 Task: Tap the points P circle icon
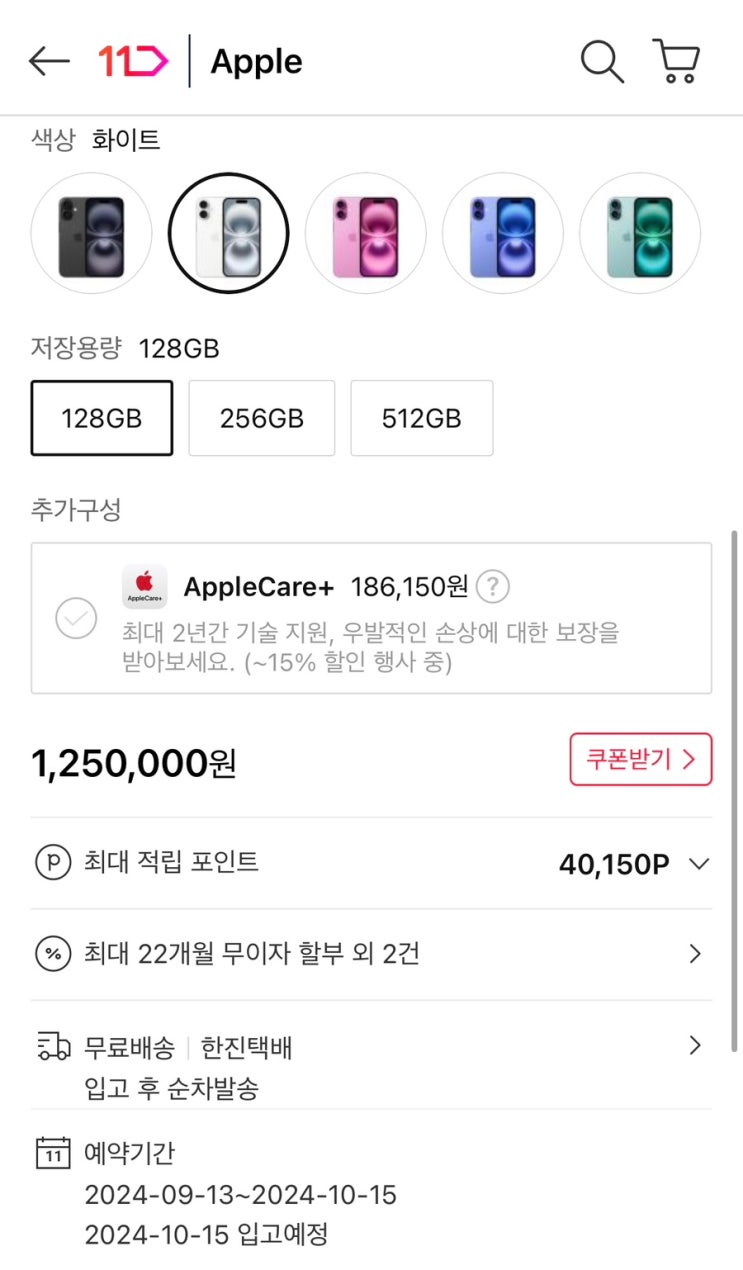tap(53, 862)
